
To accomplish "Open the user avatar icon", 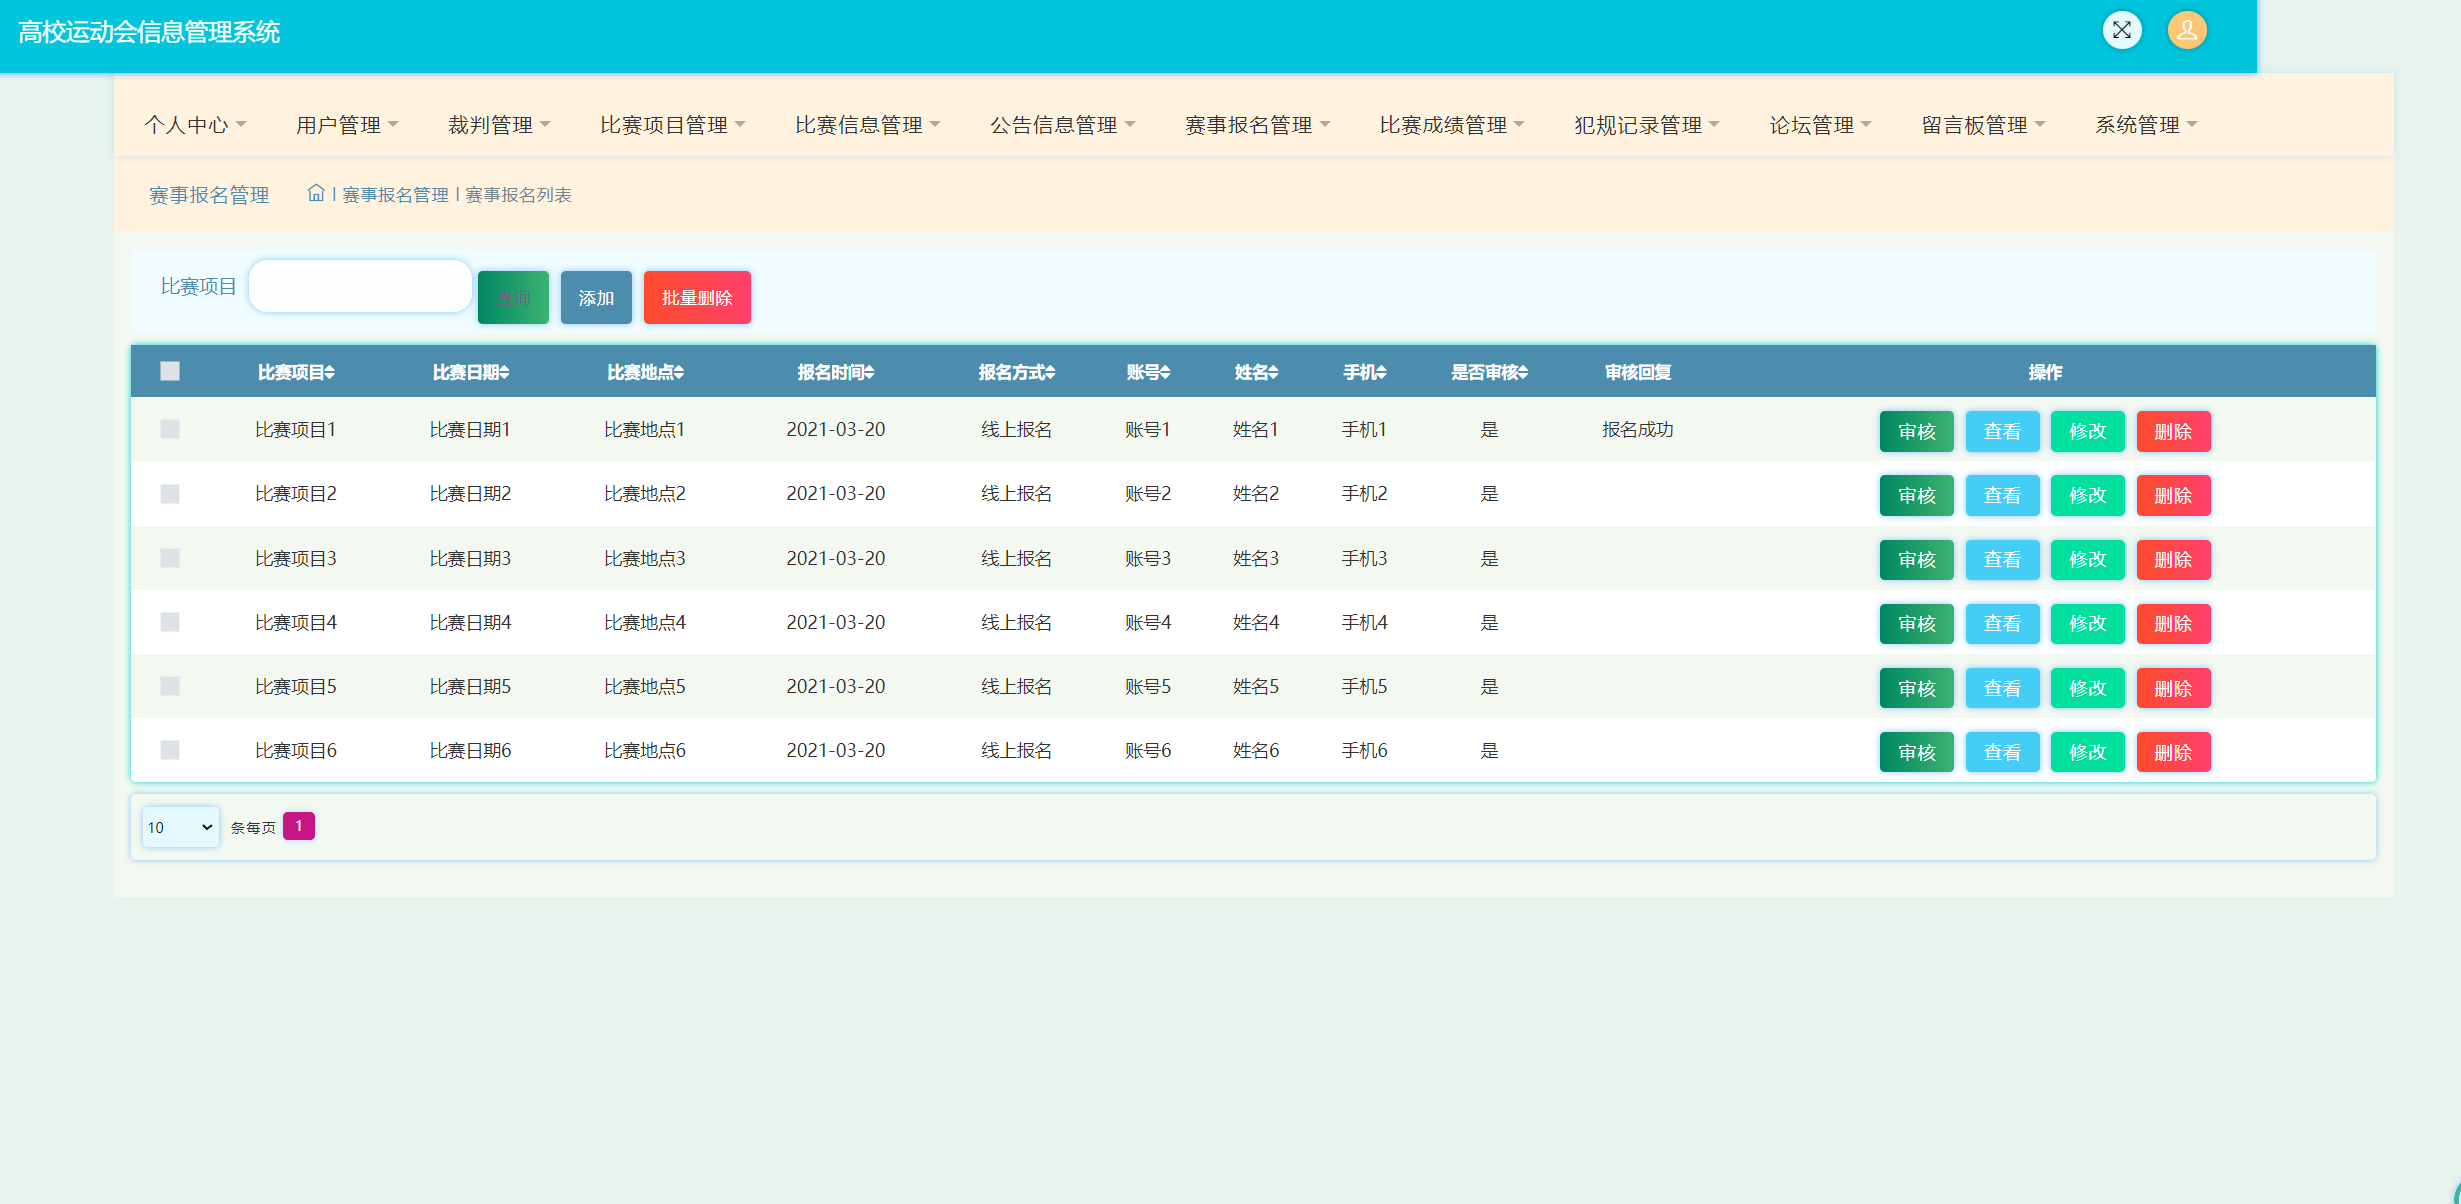I will tap(2187, 30).
